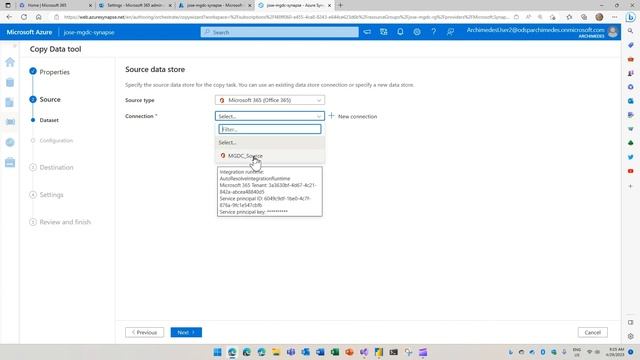Switch to Settings - Microsoft 365 admin tab

135,5
